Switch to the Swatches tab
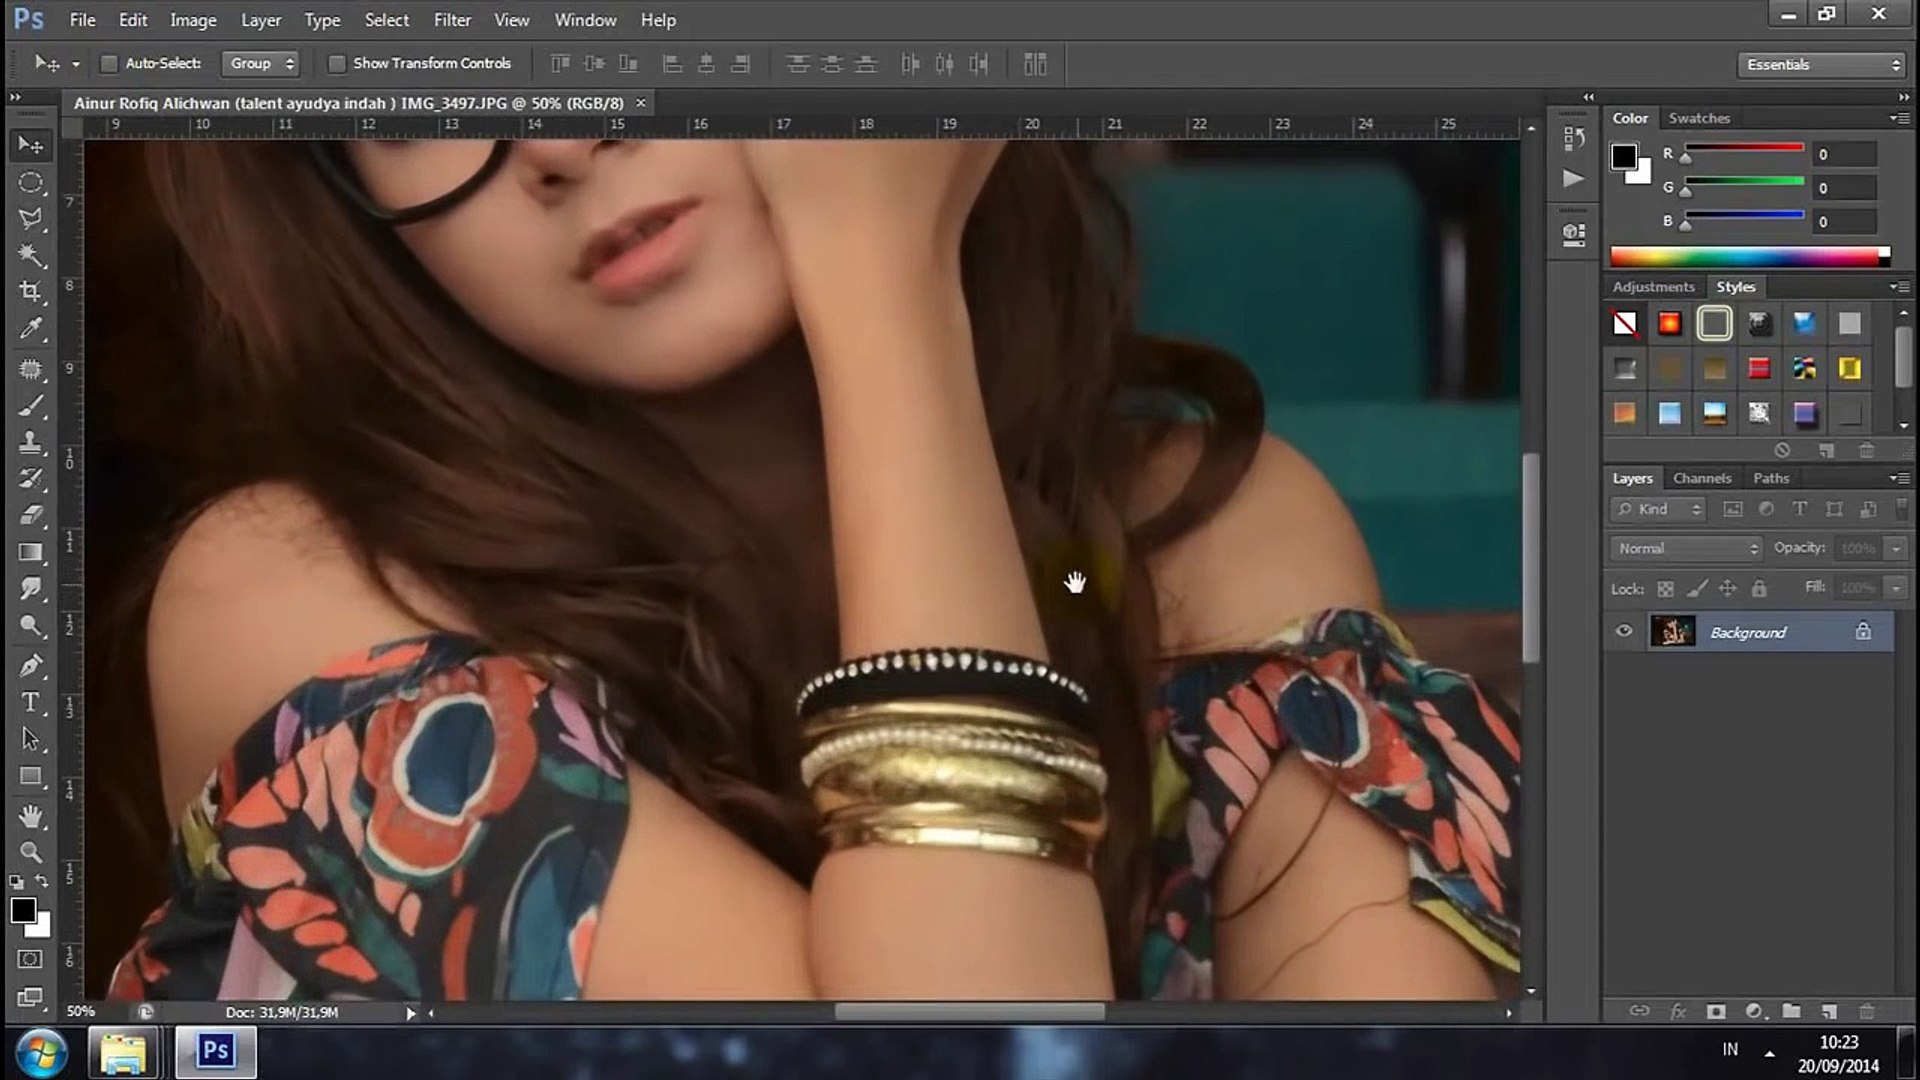 [x=1698, y=118]
